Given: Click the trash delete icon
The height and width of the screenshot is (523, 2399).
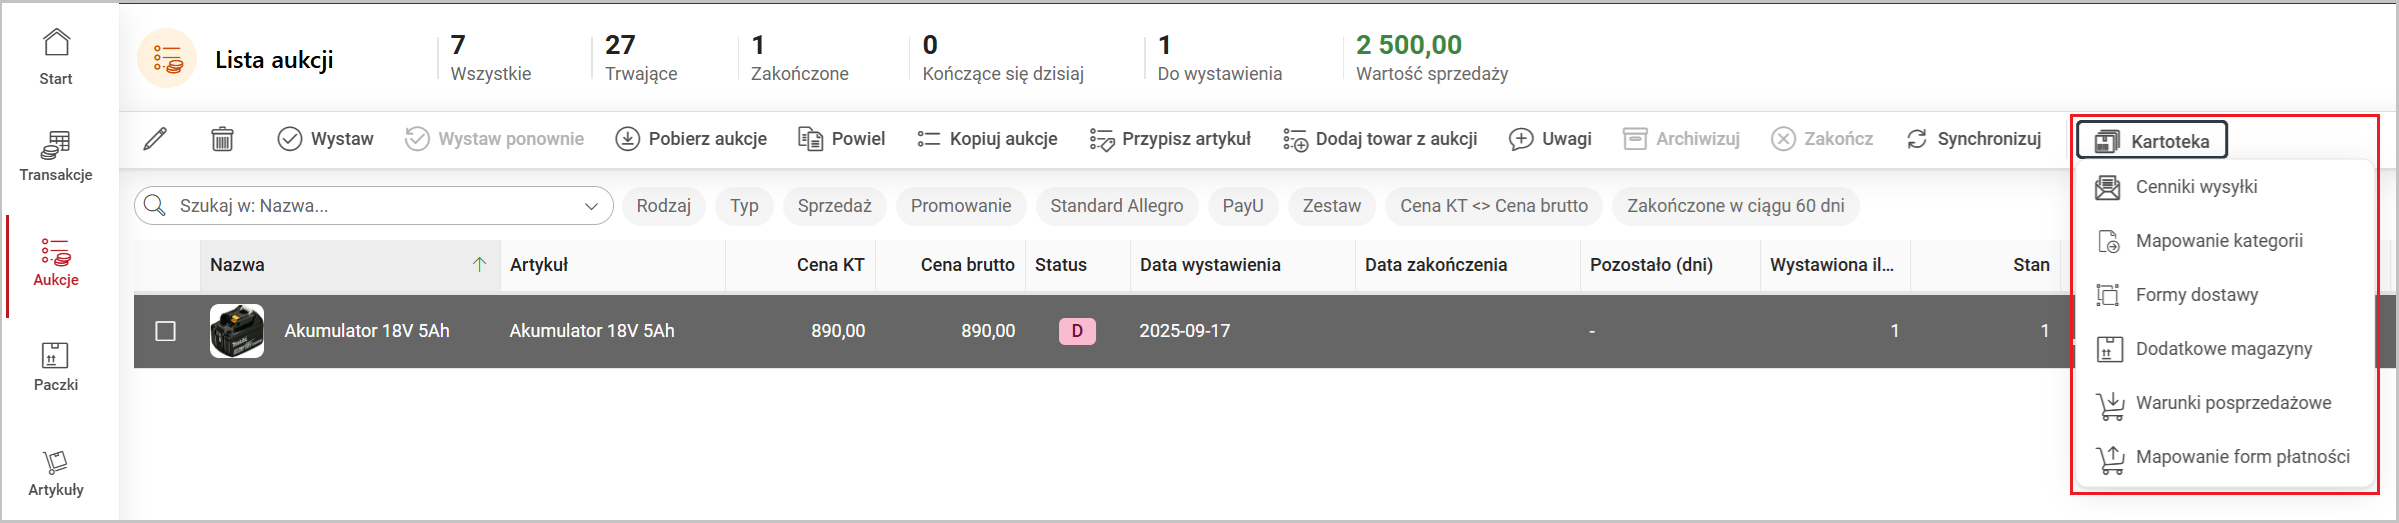Looking at the screenshot, I should [x=222, y=139].
